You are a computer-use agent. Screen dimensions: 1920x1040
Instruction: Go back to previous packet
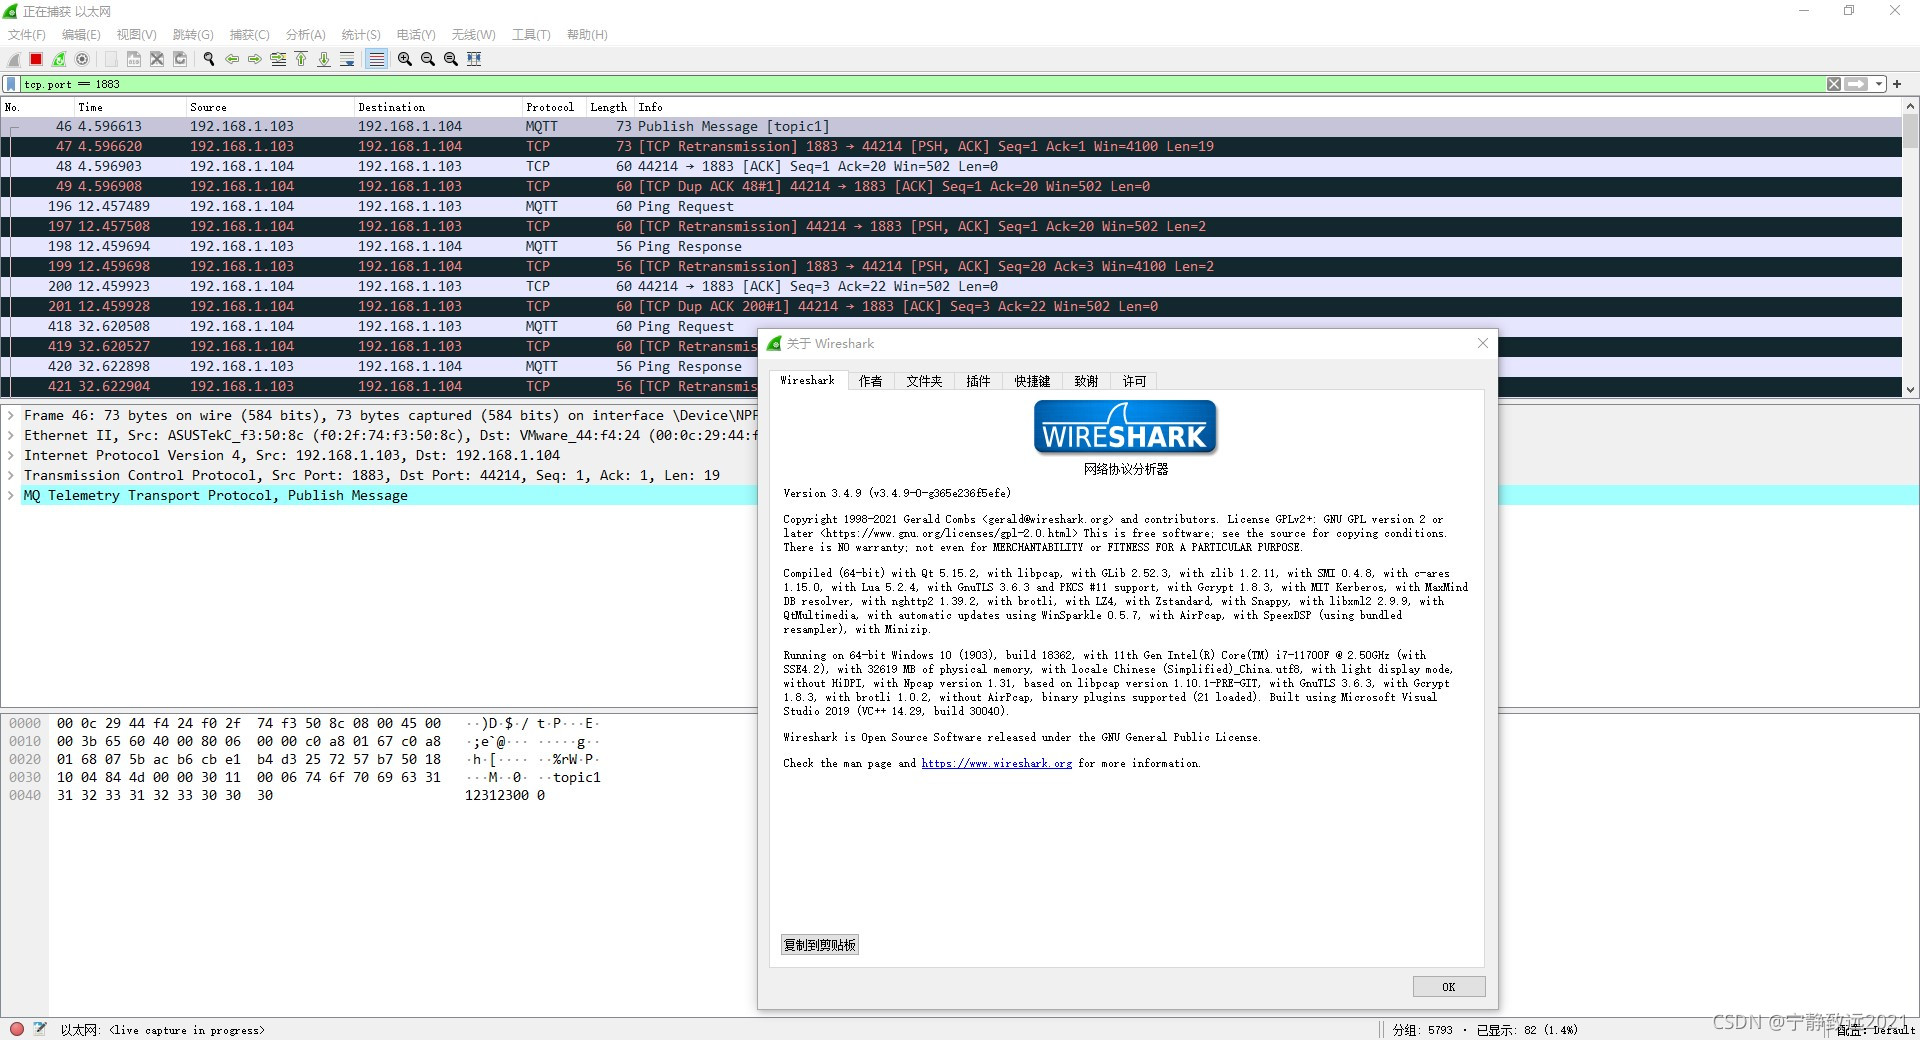point(232,59)
